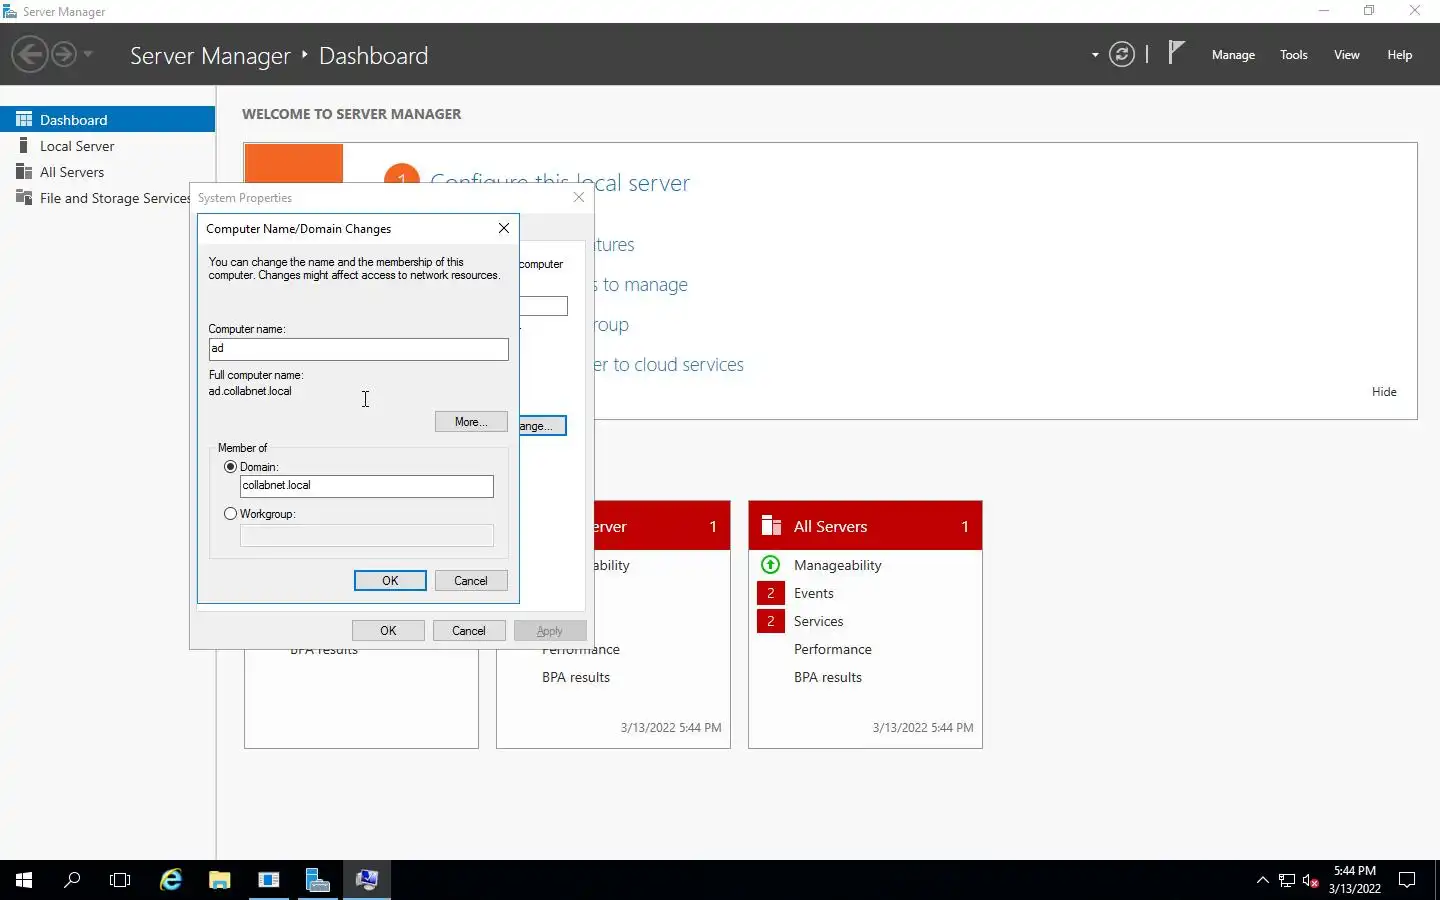Screen dimensions: 1440x900
Task: Click into the Computer name field
Action: pyautogui.click(x=358, y=349)
